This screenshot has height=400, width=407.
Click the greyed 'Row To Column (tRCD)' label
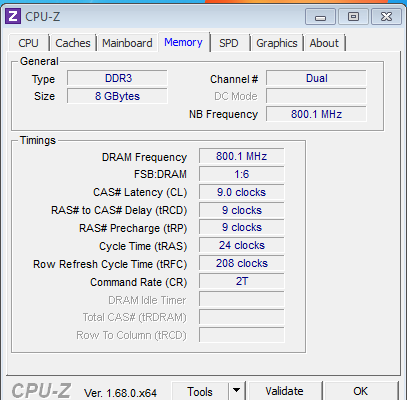tap(131, 335)
